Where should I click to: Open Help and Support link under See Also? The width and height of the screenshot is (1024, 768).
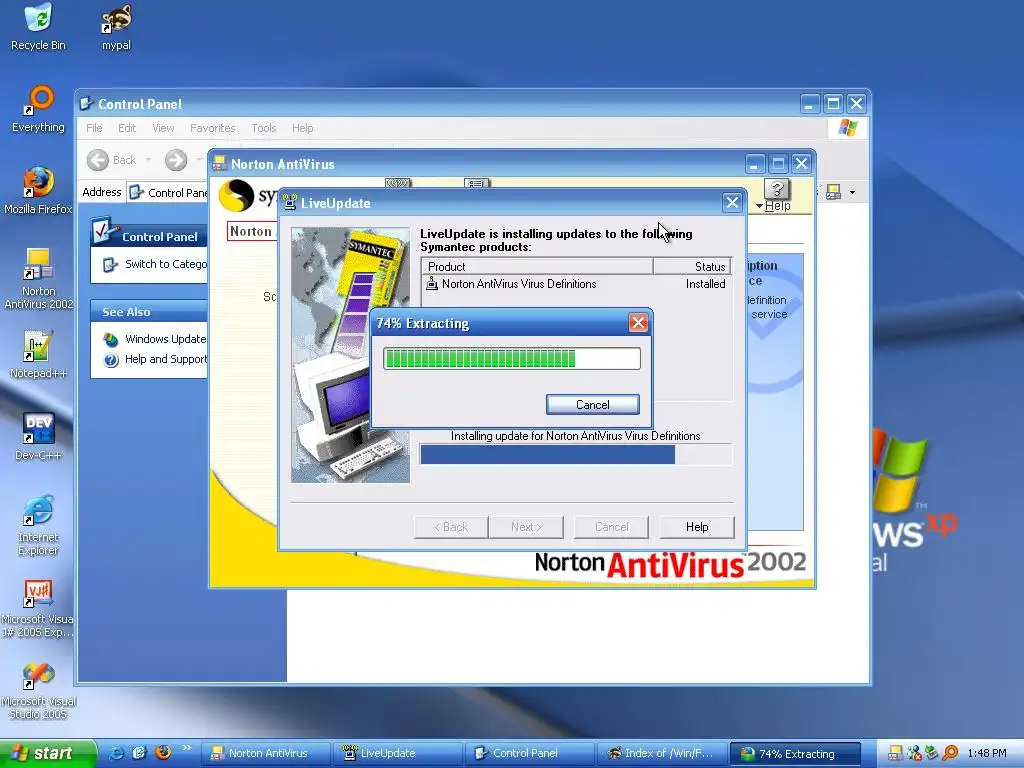(x=166, y=359)
